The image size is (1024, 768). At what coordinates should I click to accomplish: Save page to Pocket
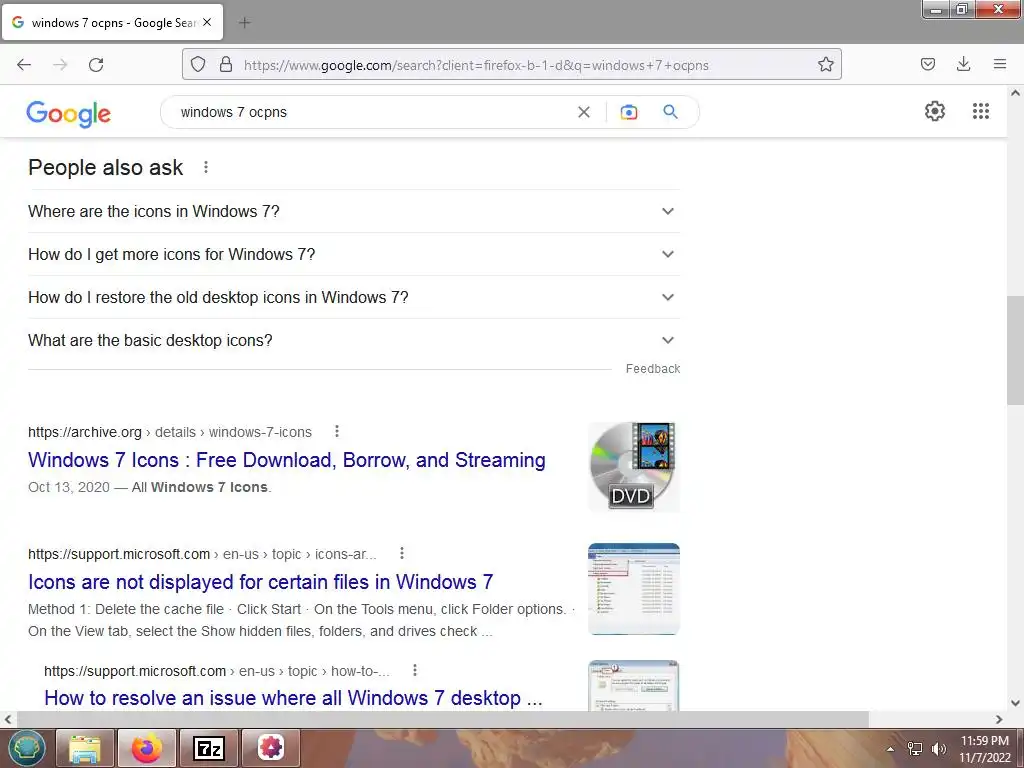coord(927,64)
